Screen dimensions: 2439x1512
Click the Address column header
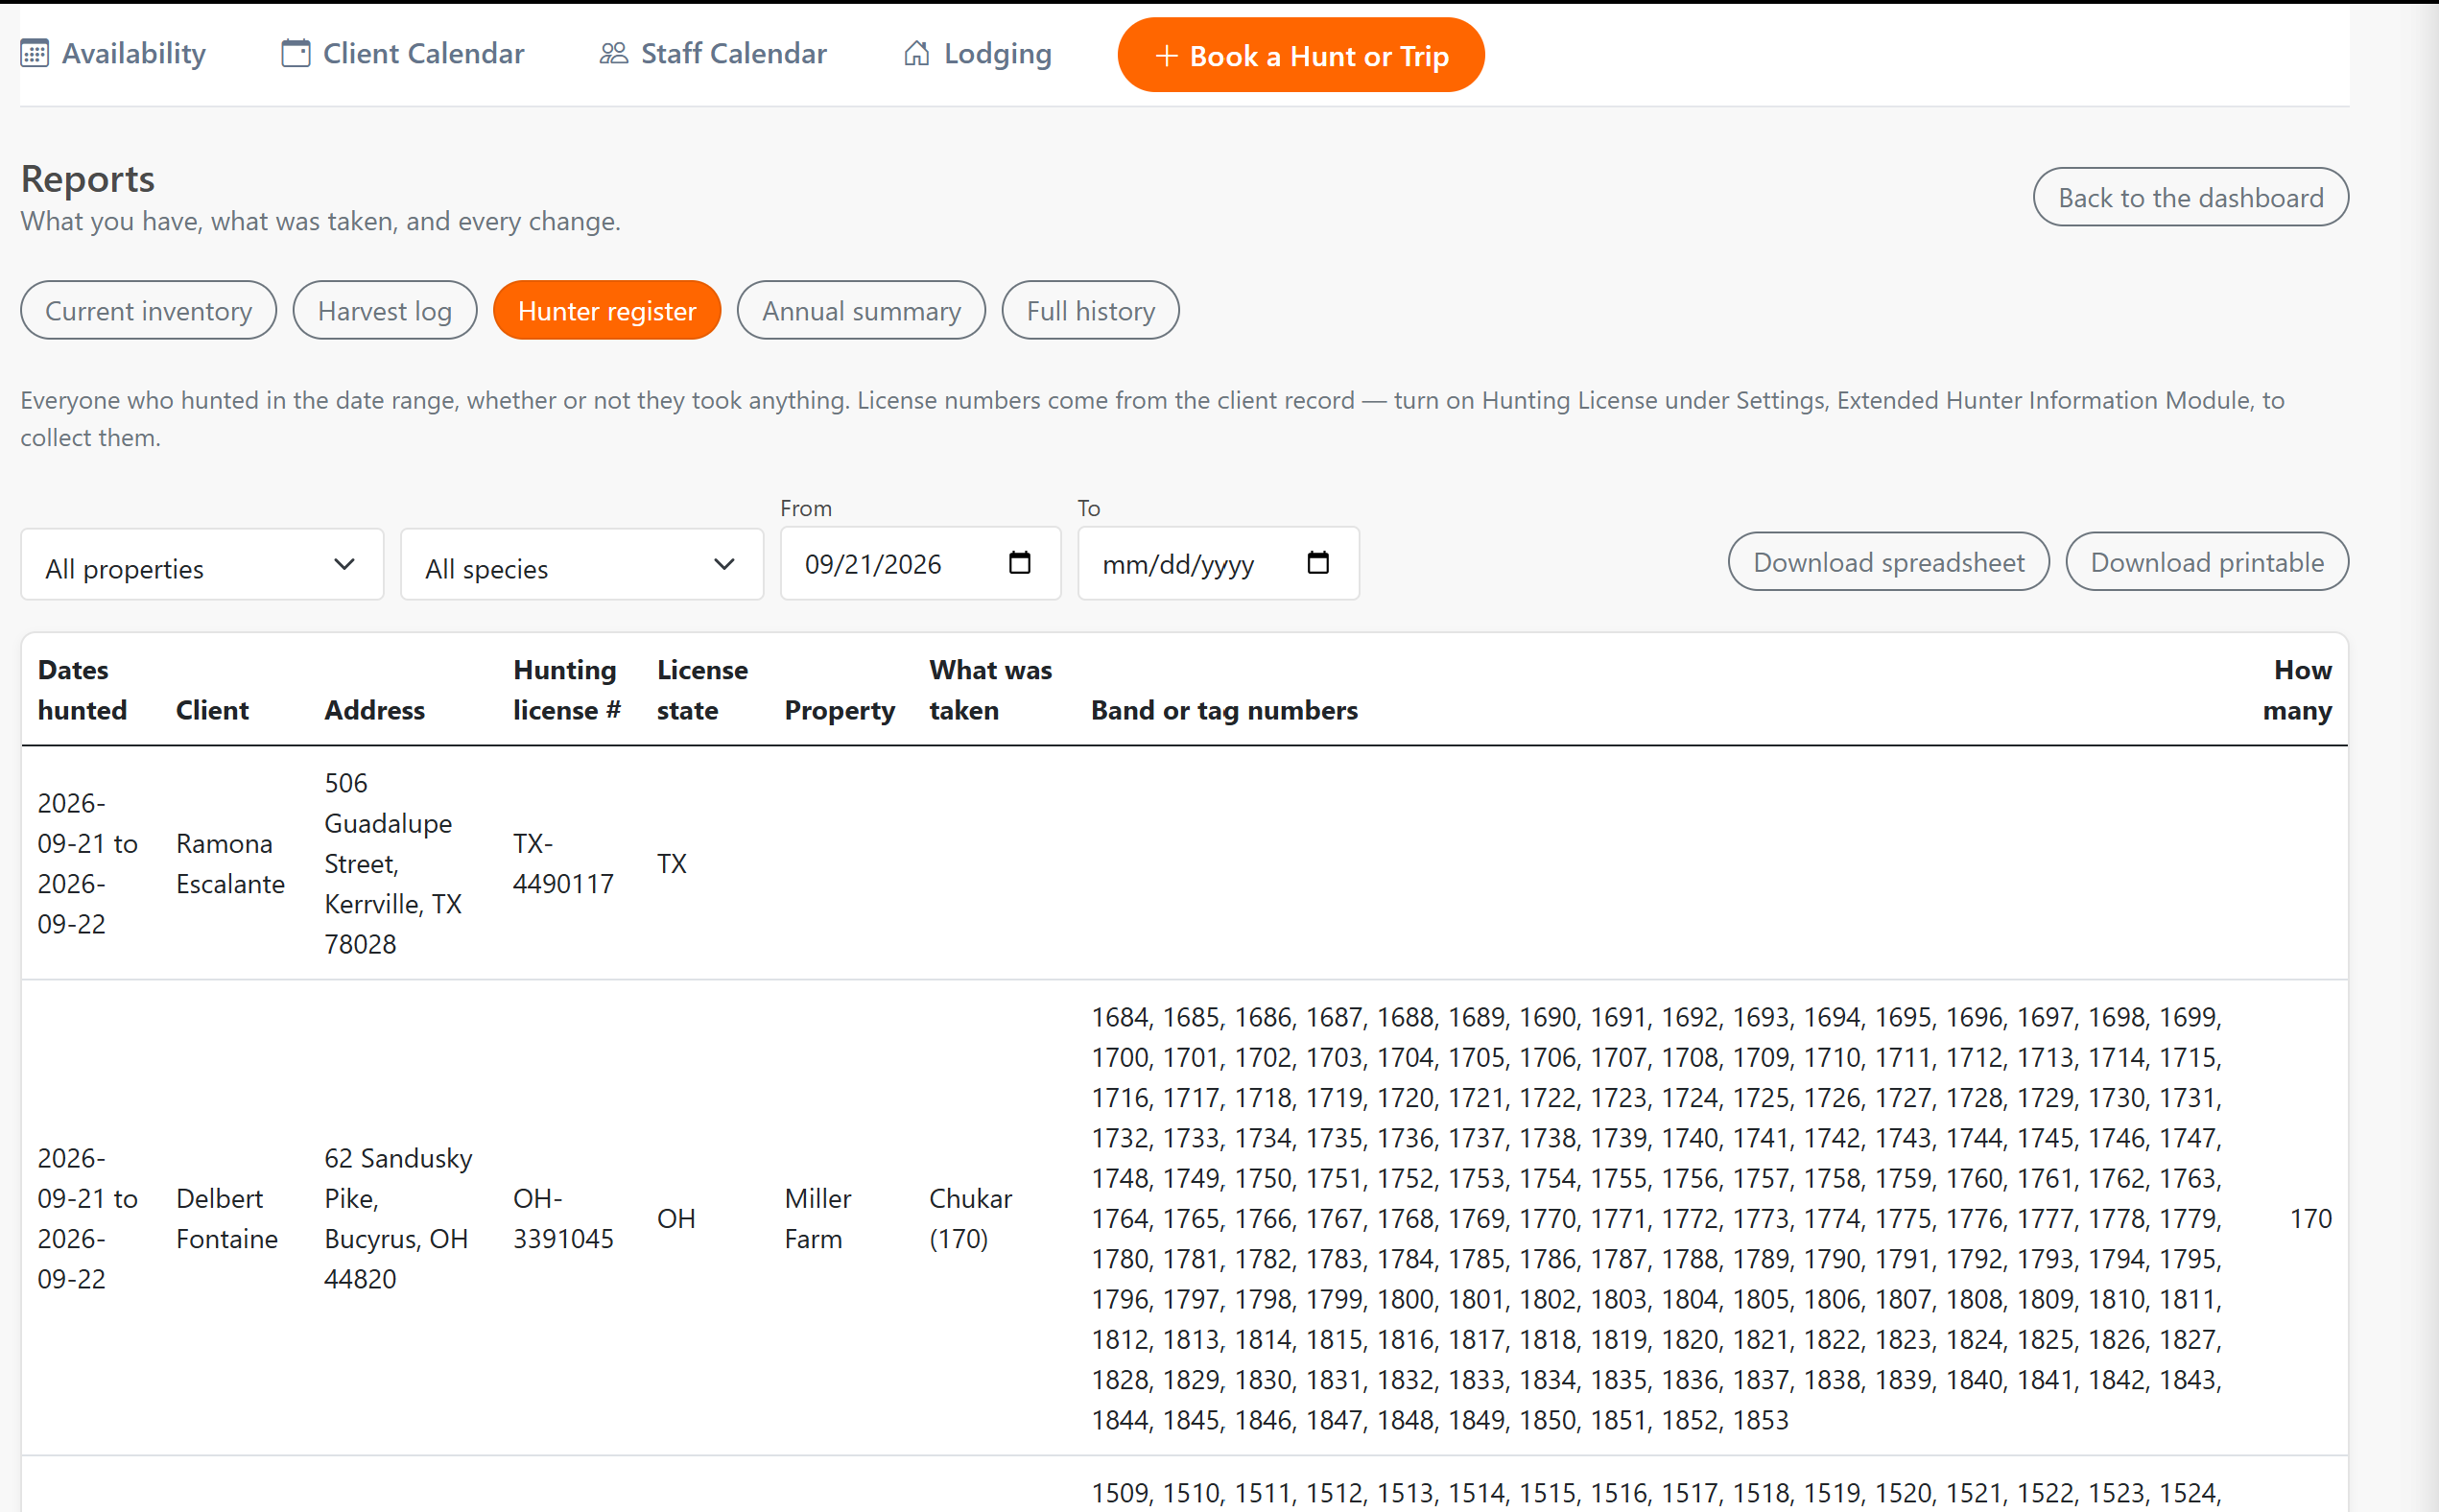click(x=374, y=710)
